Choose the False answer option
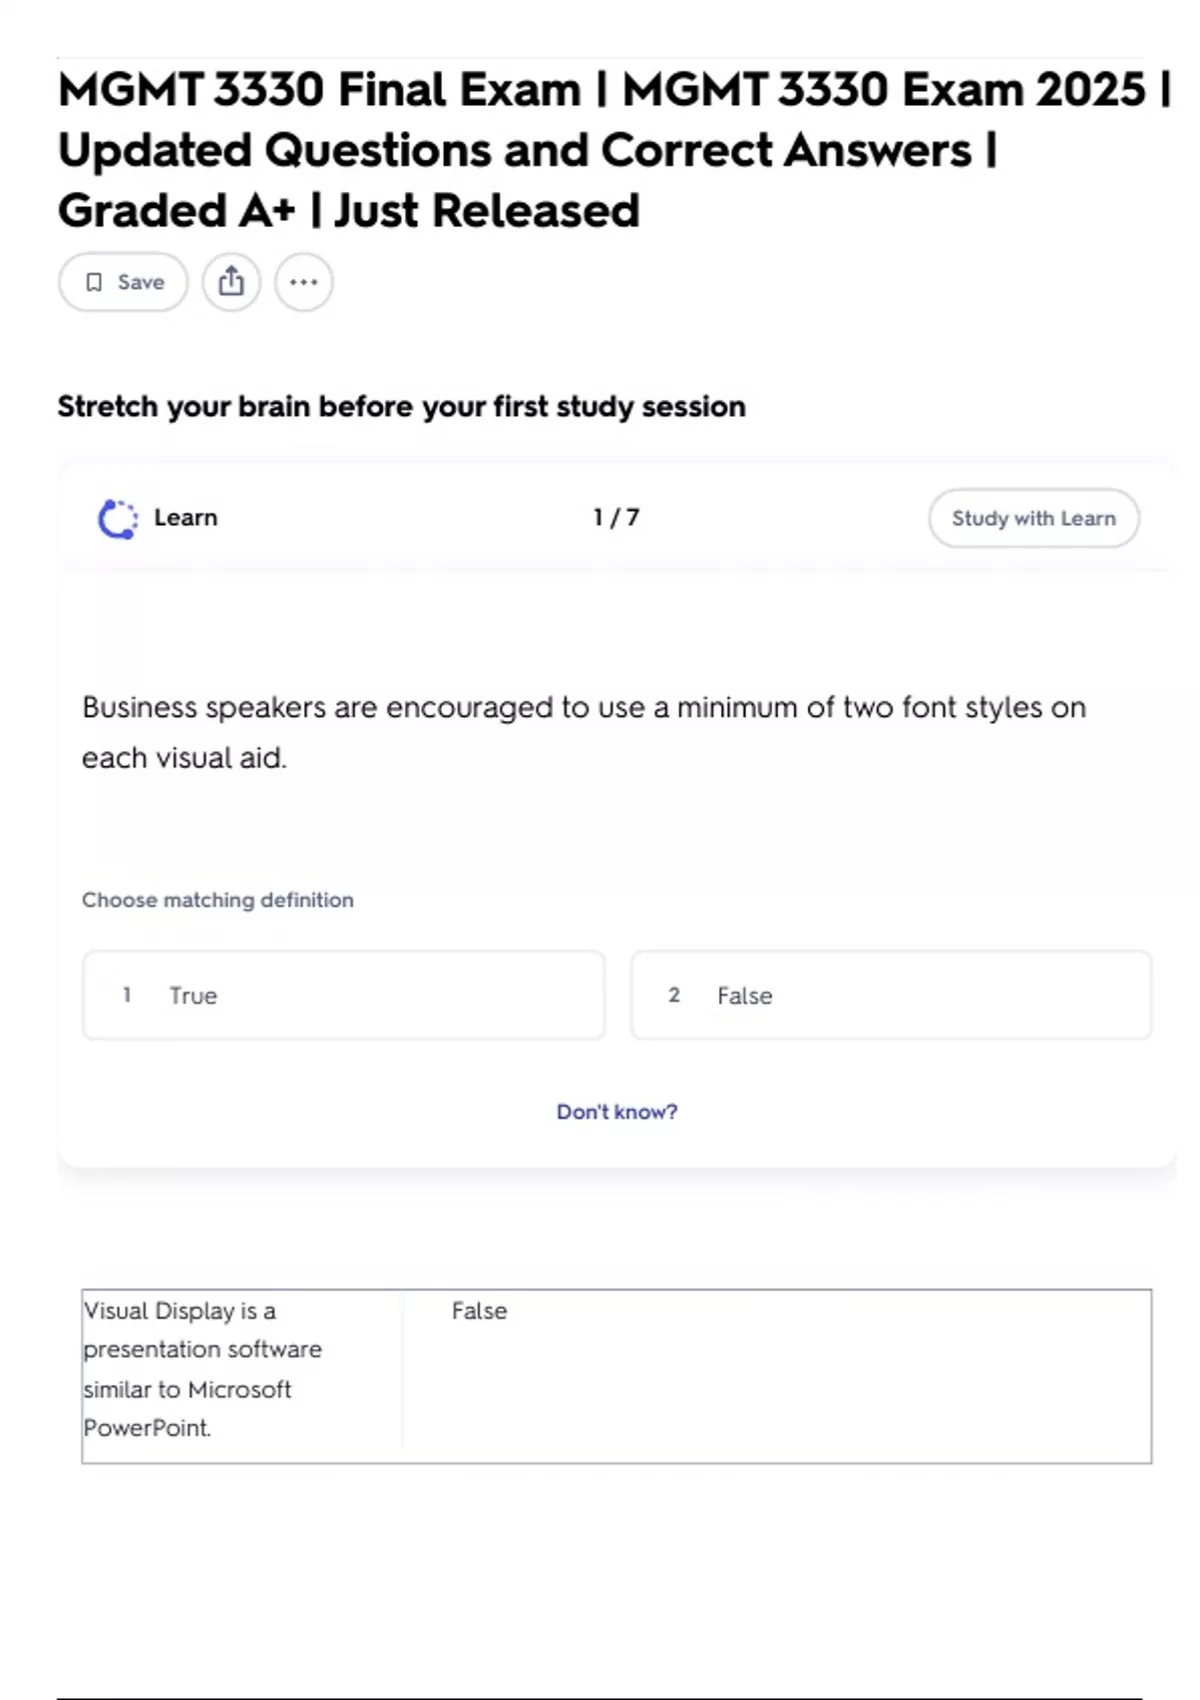The height and width of the screenshot is (1700, 1200). pos(890,995)
